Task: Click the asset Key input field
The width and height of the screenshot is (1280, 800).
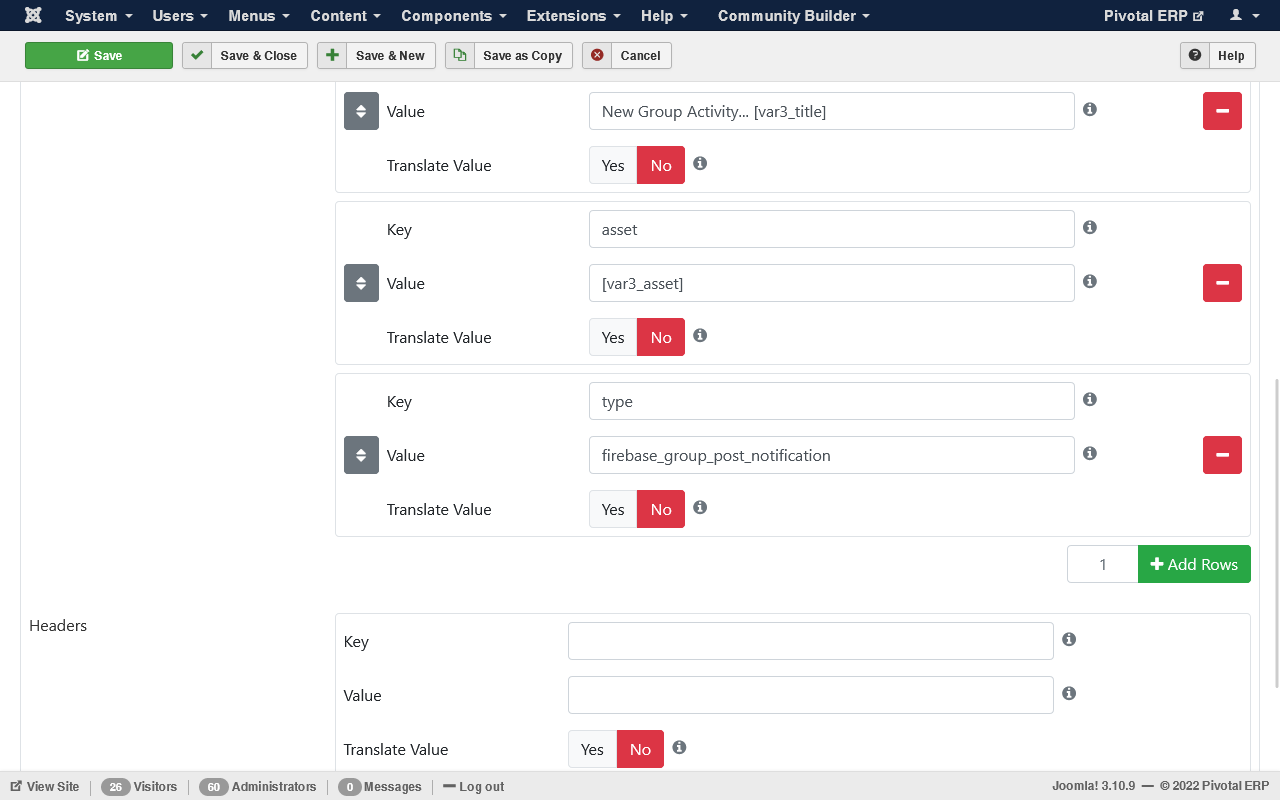Action: [832, 229]
